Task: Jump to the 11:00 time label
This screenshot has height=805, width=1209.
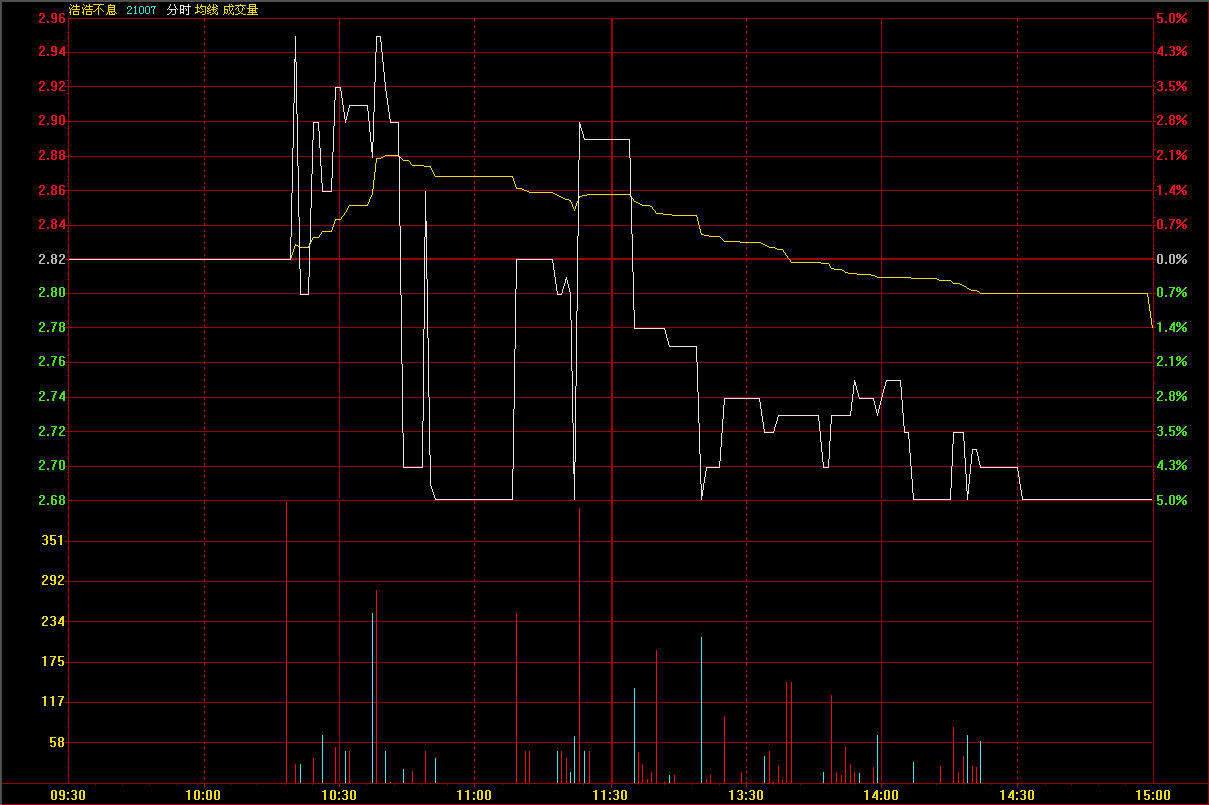Action: (x=475, y=796)
